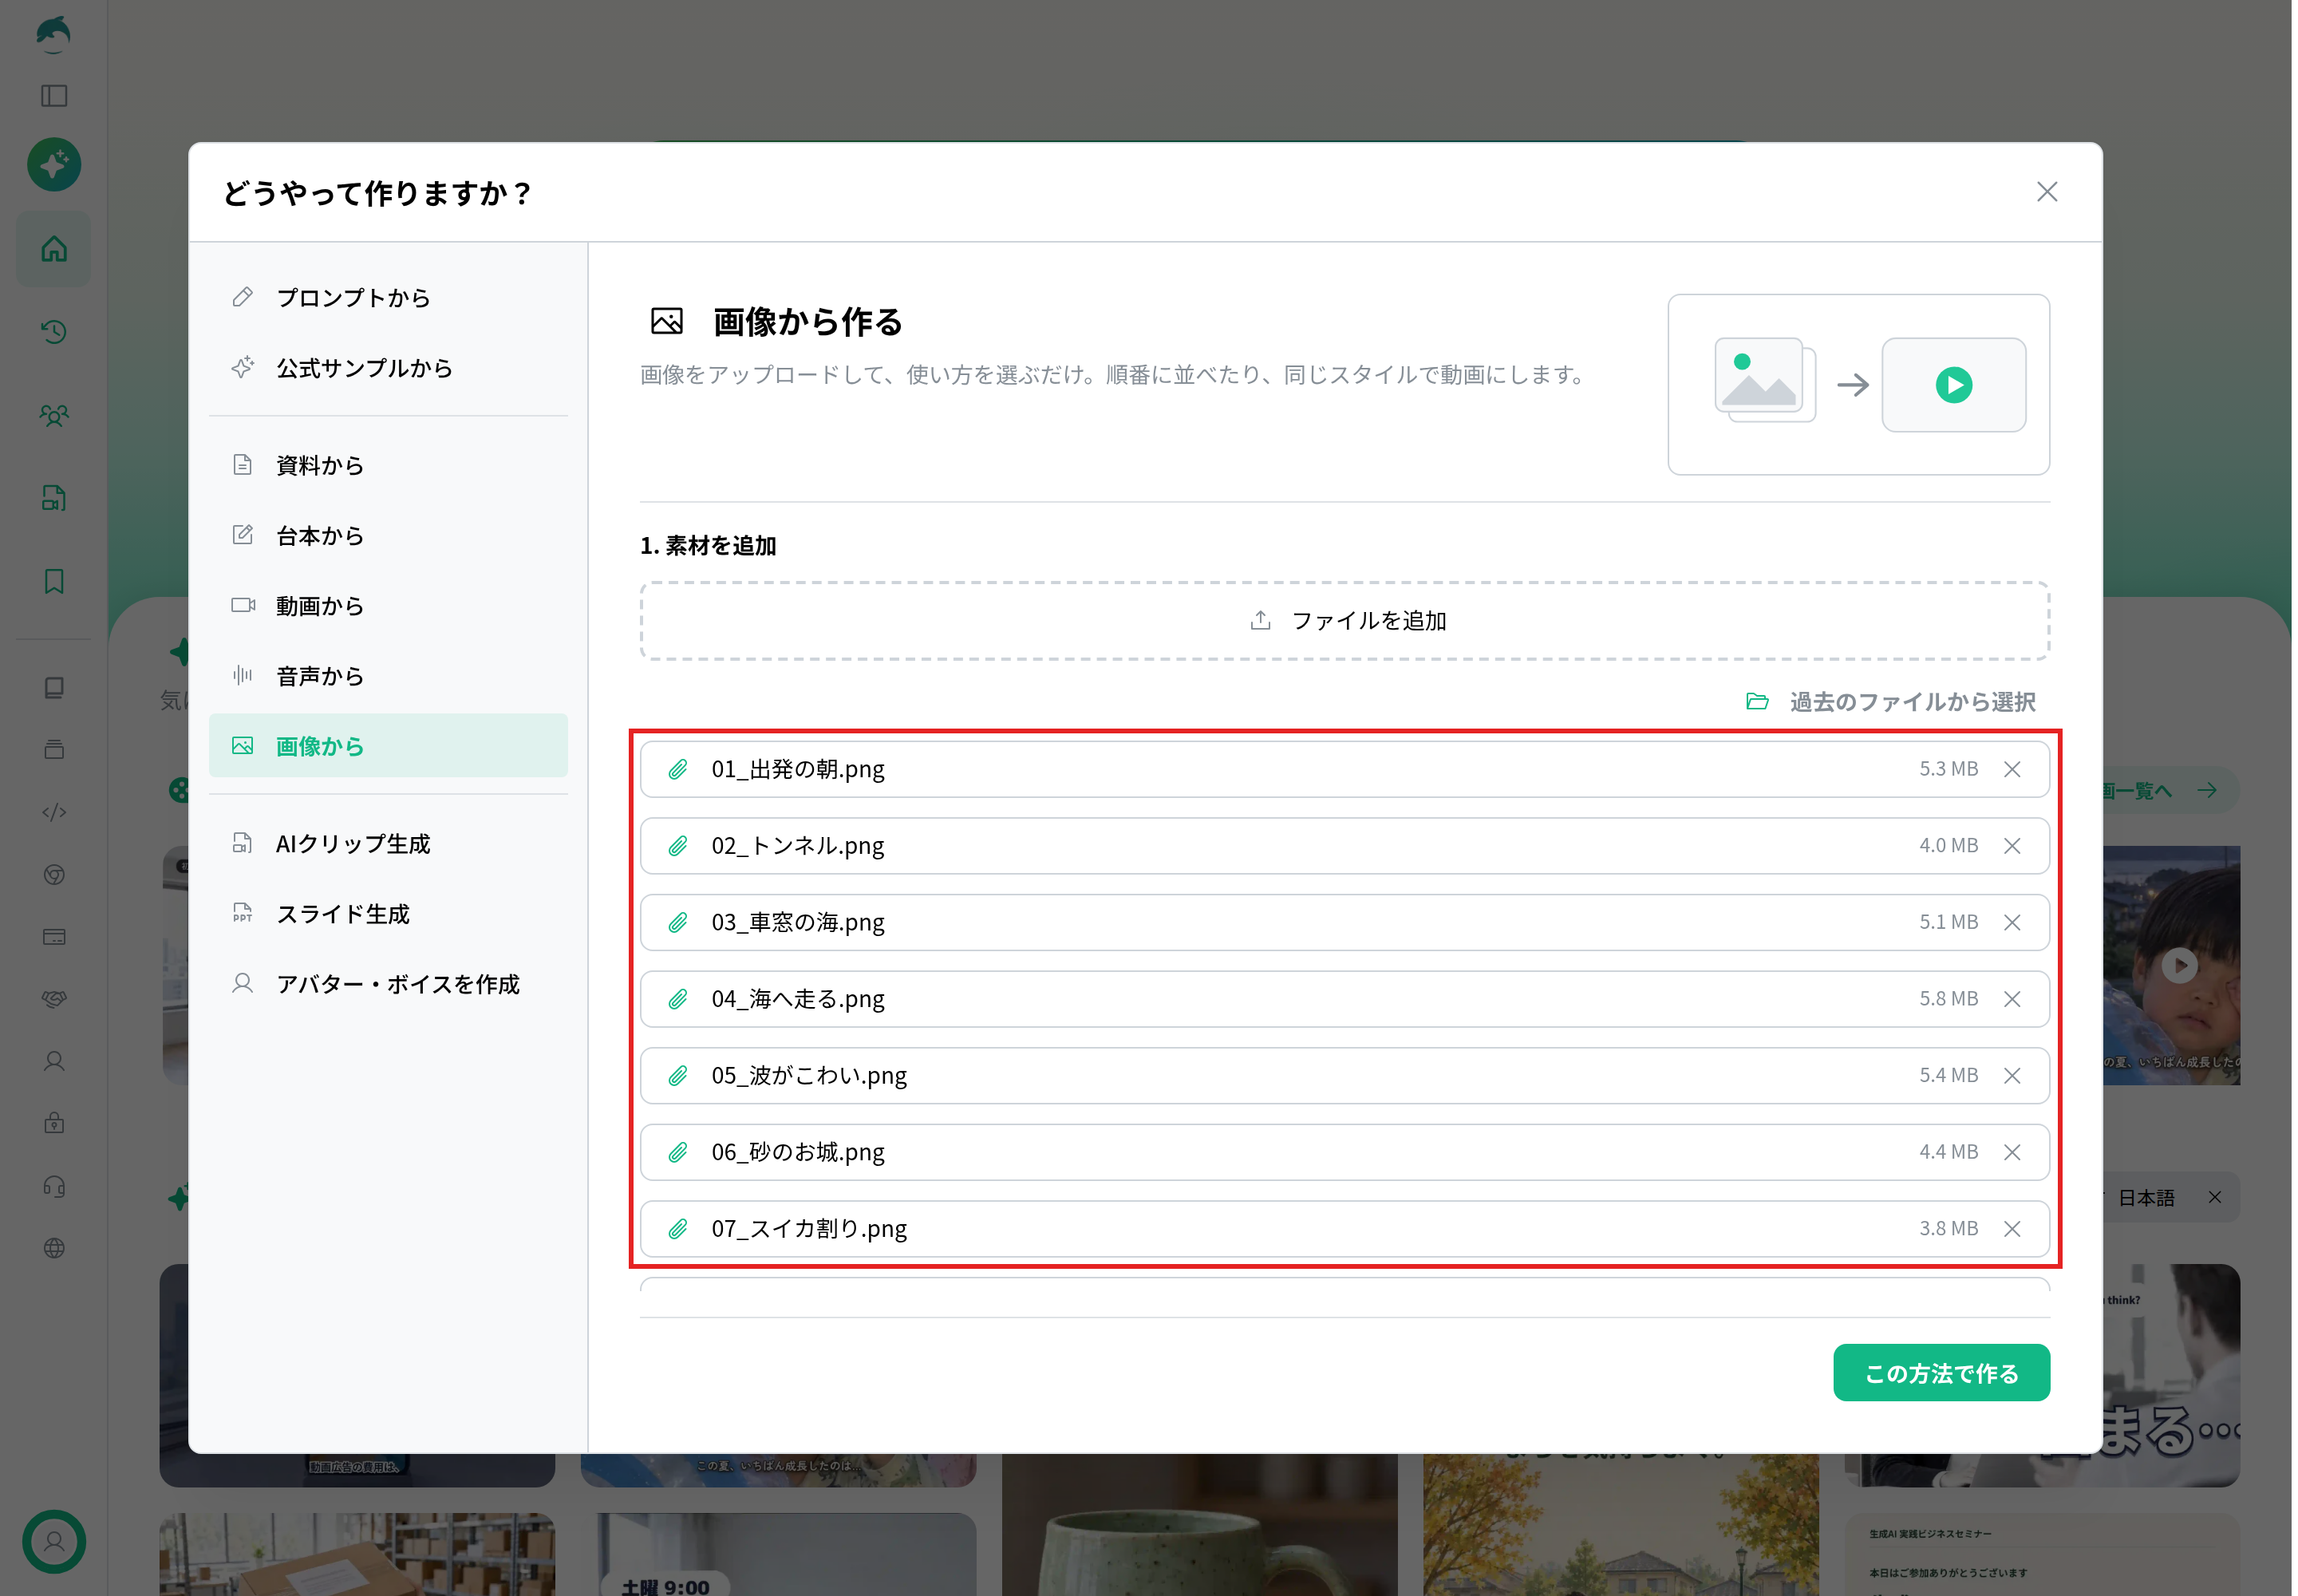Click 過去のファイルから選択 link

(1891, 702)
